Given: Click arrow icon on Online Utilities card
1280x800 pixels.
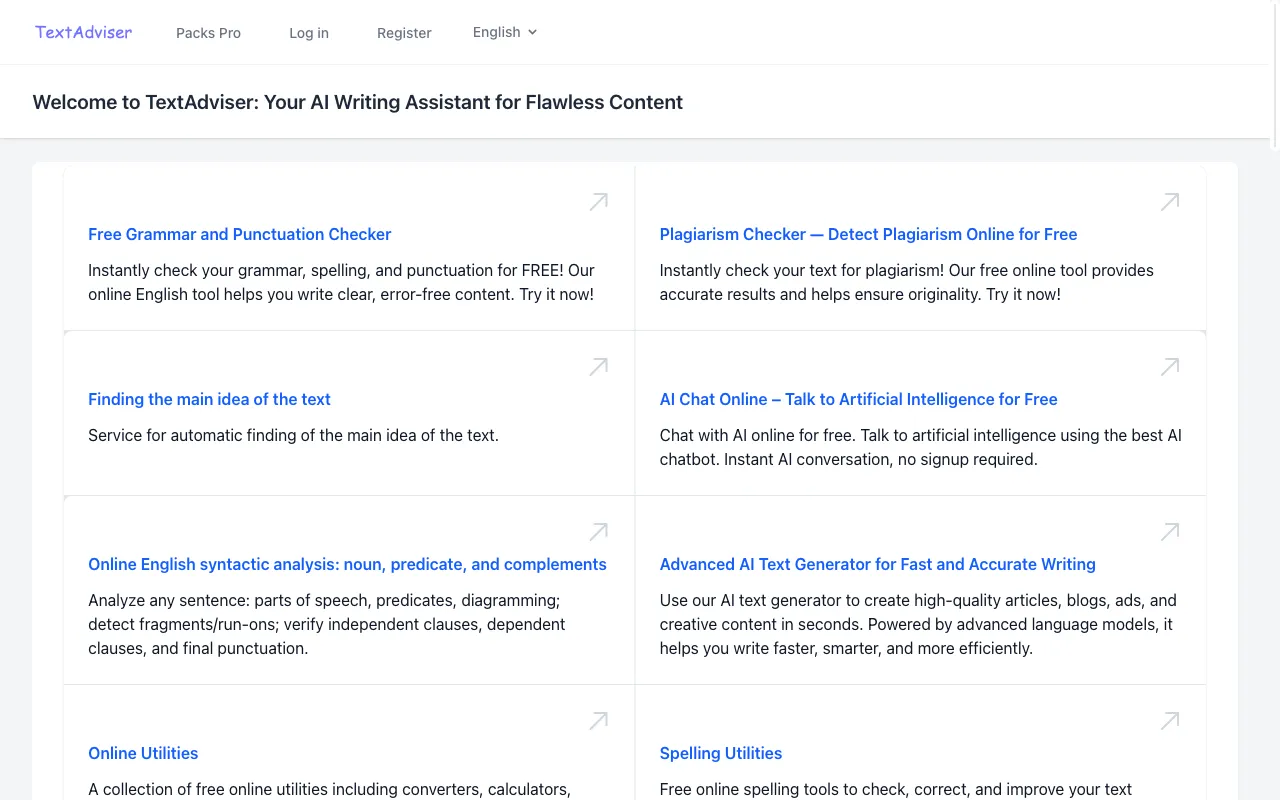Looking at the screenshot, I should 598,721.
